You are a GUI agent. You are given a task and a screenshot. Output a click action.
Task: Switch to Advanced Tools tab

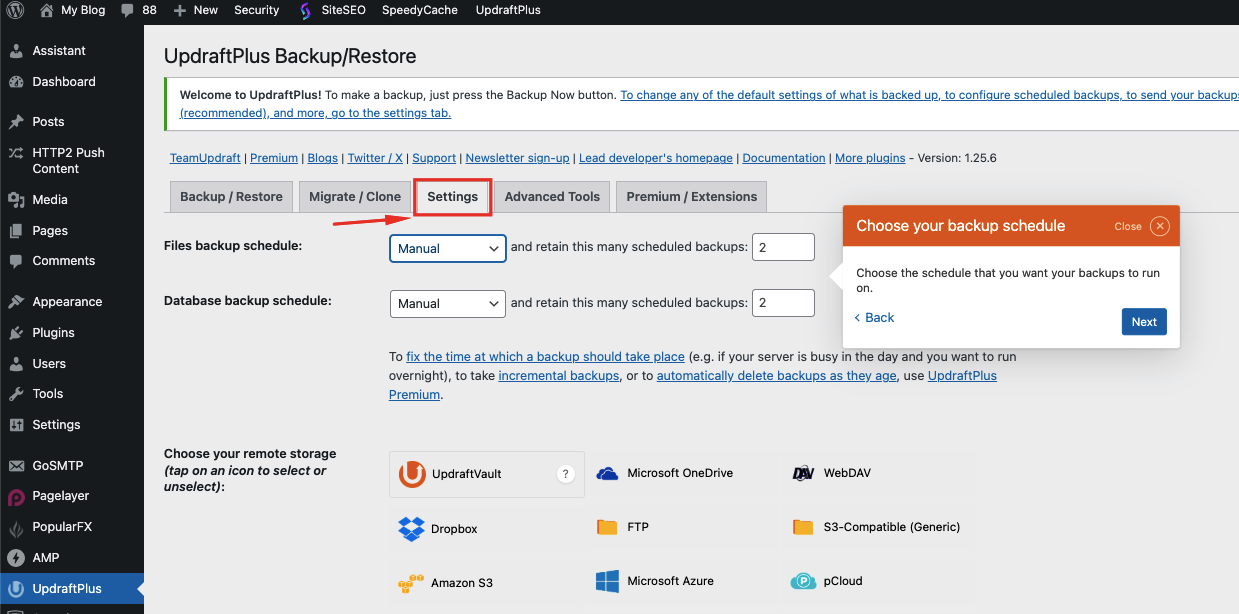coord(552,196)
